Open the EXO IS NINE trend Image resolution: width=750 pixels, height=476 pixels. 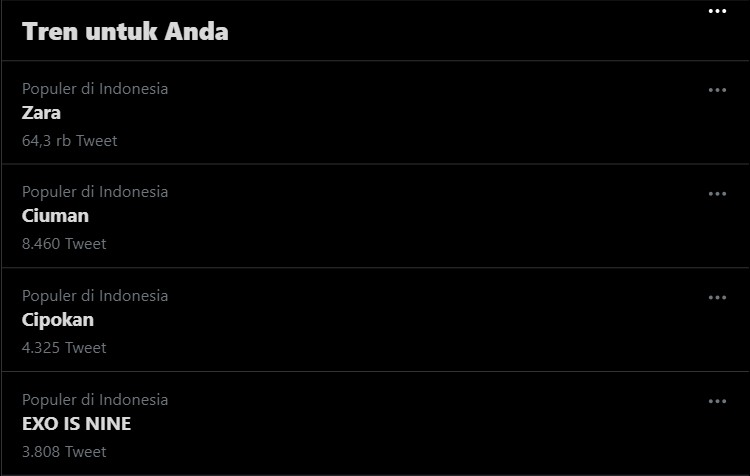coord(77,424)
